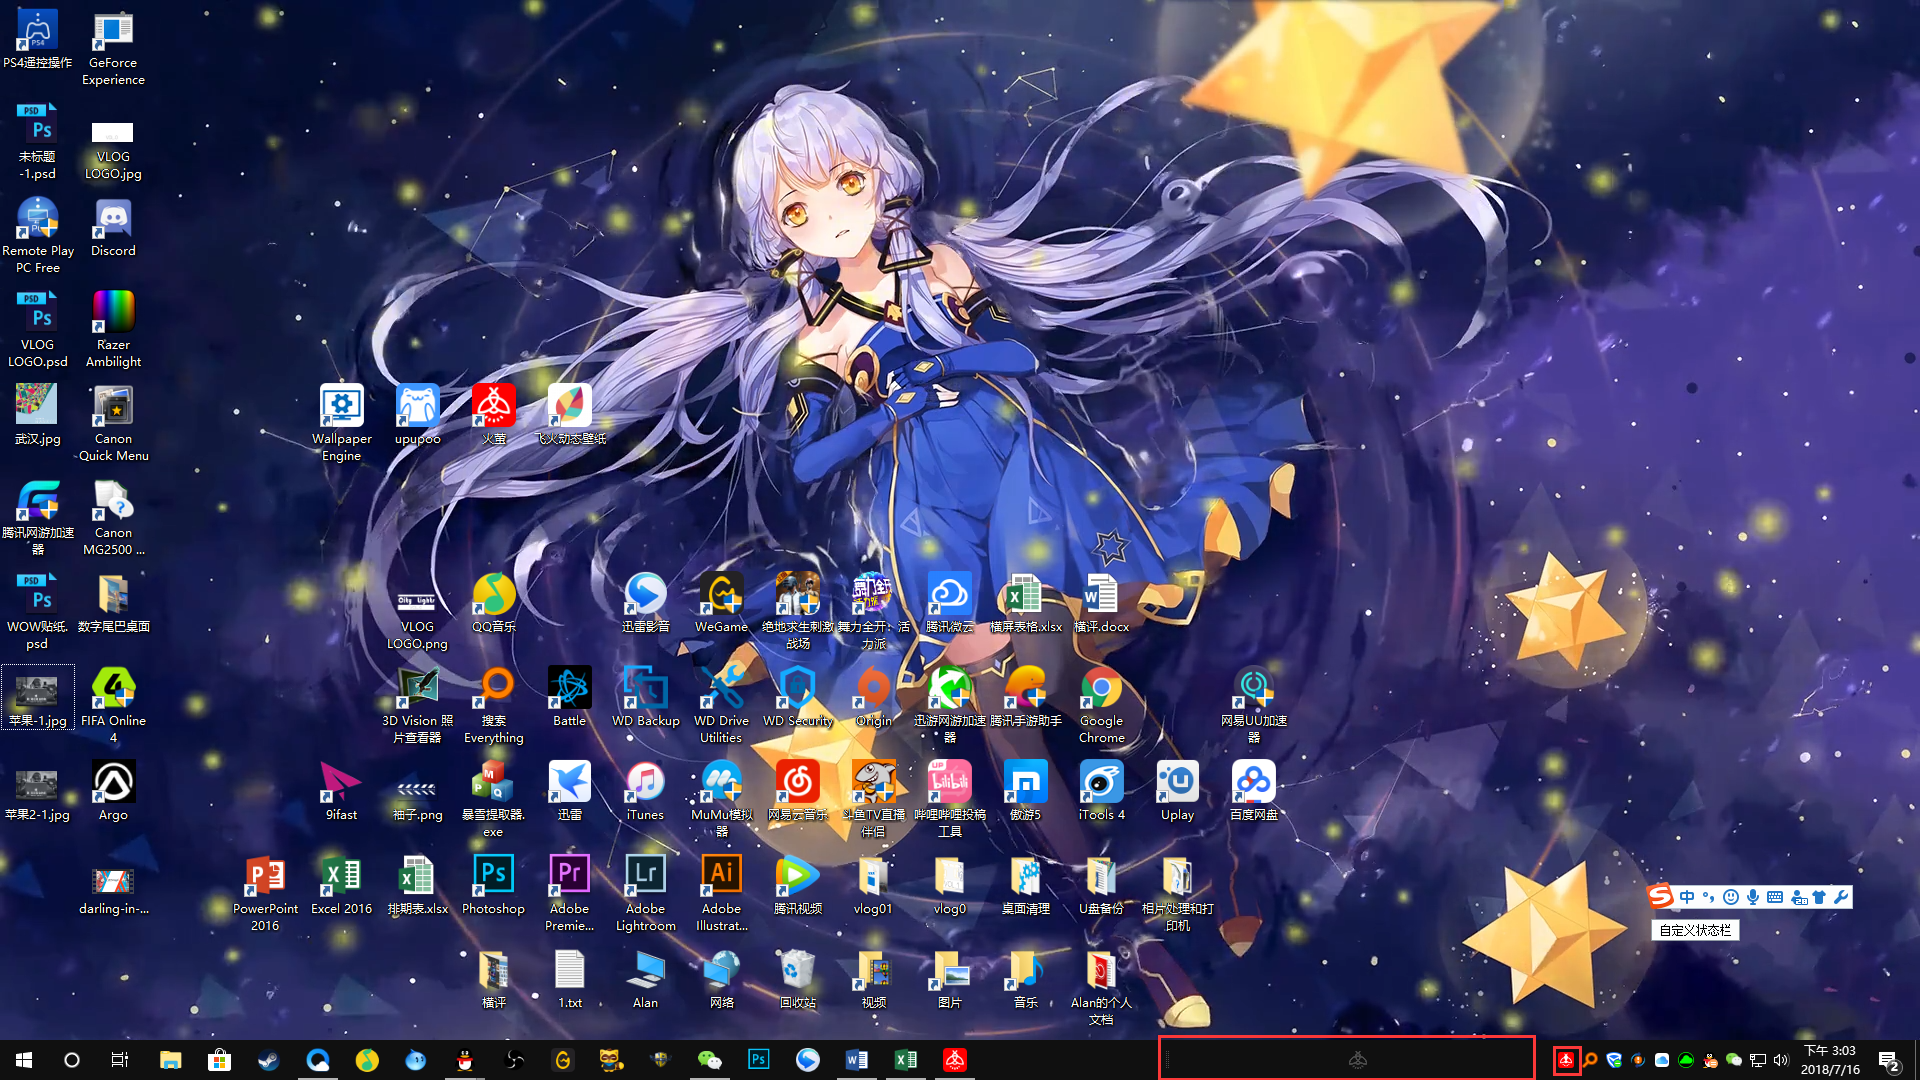The height and width of the screenshot is (1080, 1920).
Task: Open the Action Center notifications
Action: click(x=1889, y=1060)
